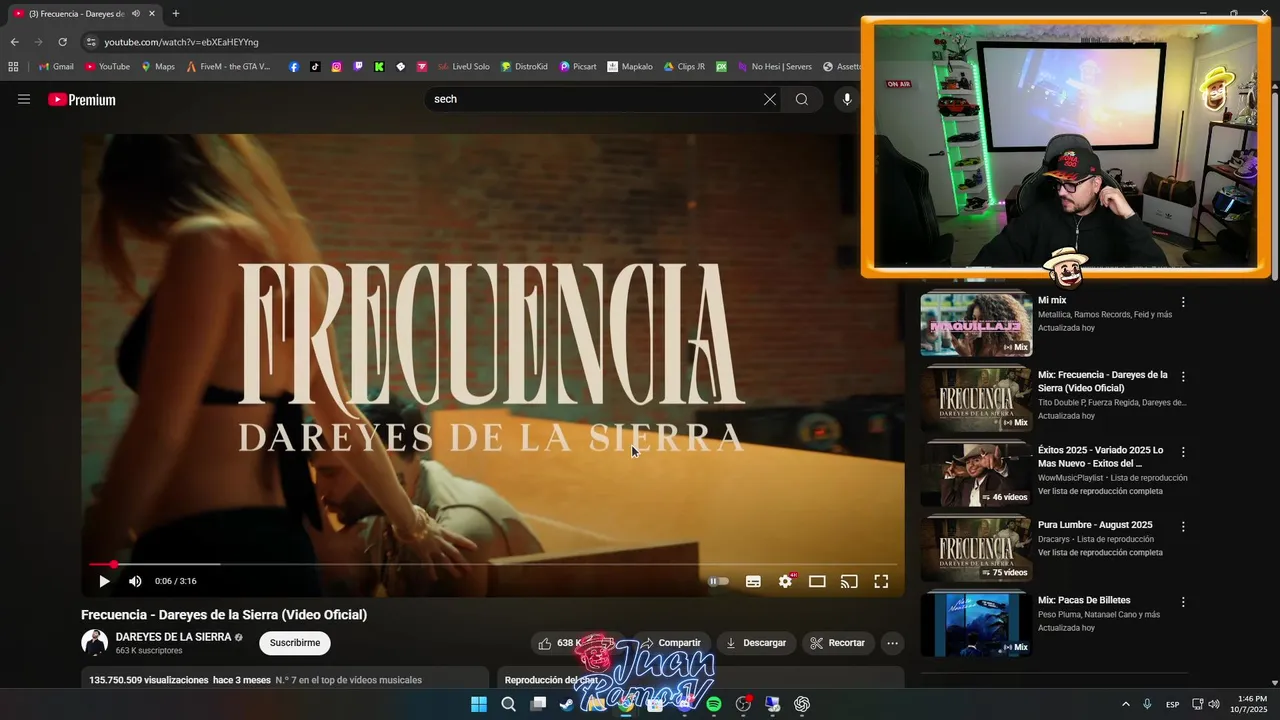
Task: Open Mix: Pacas De Billetes title
Action: [x=1084, y=600]
